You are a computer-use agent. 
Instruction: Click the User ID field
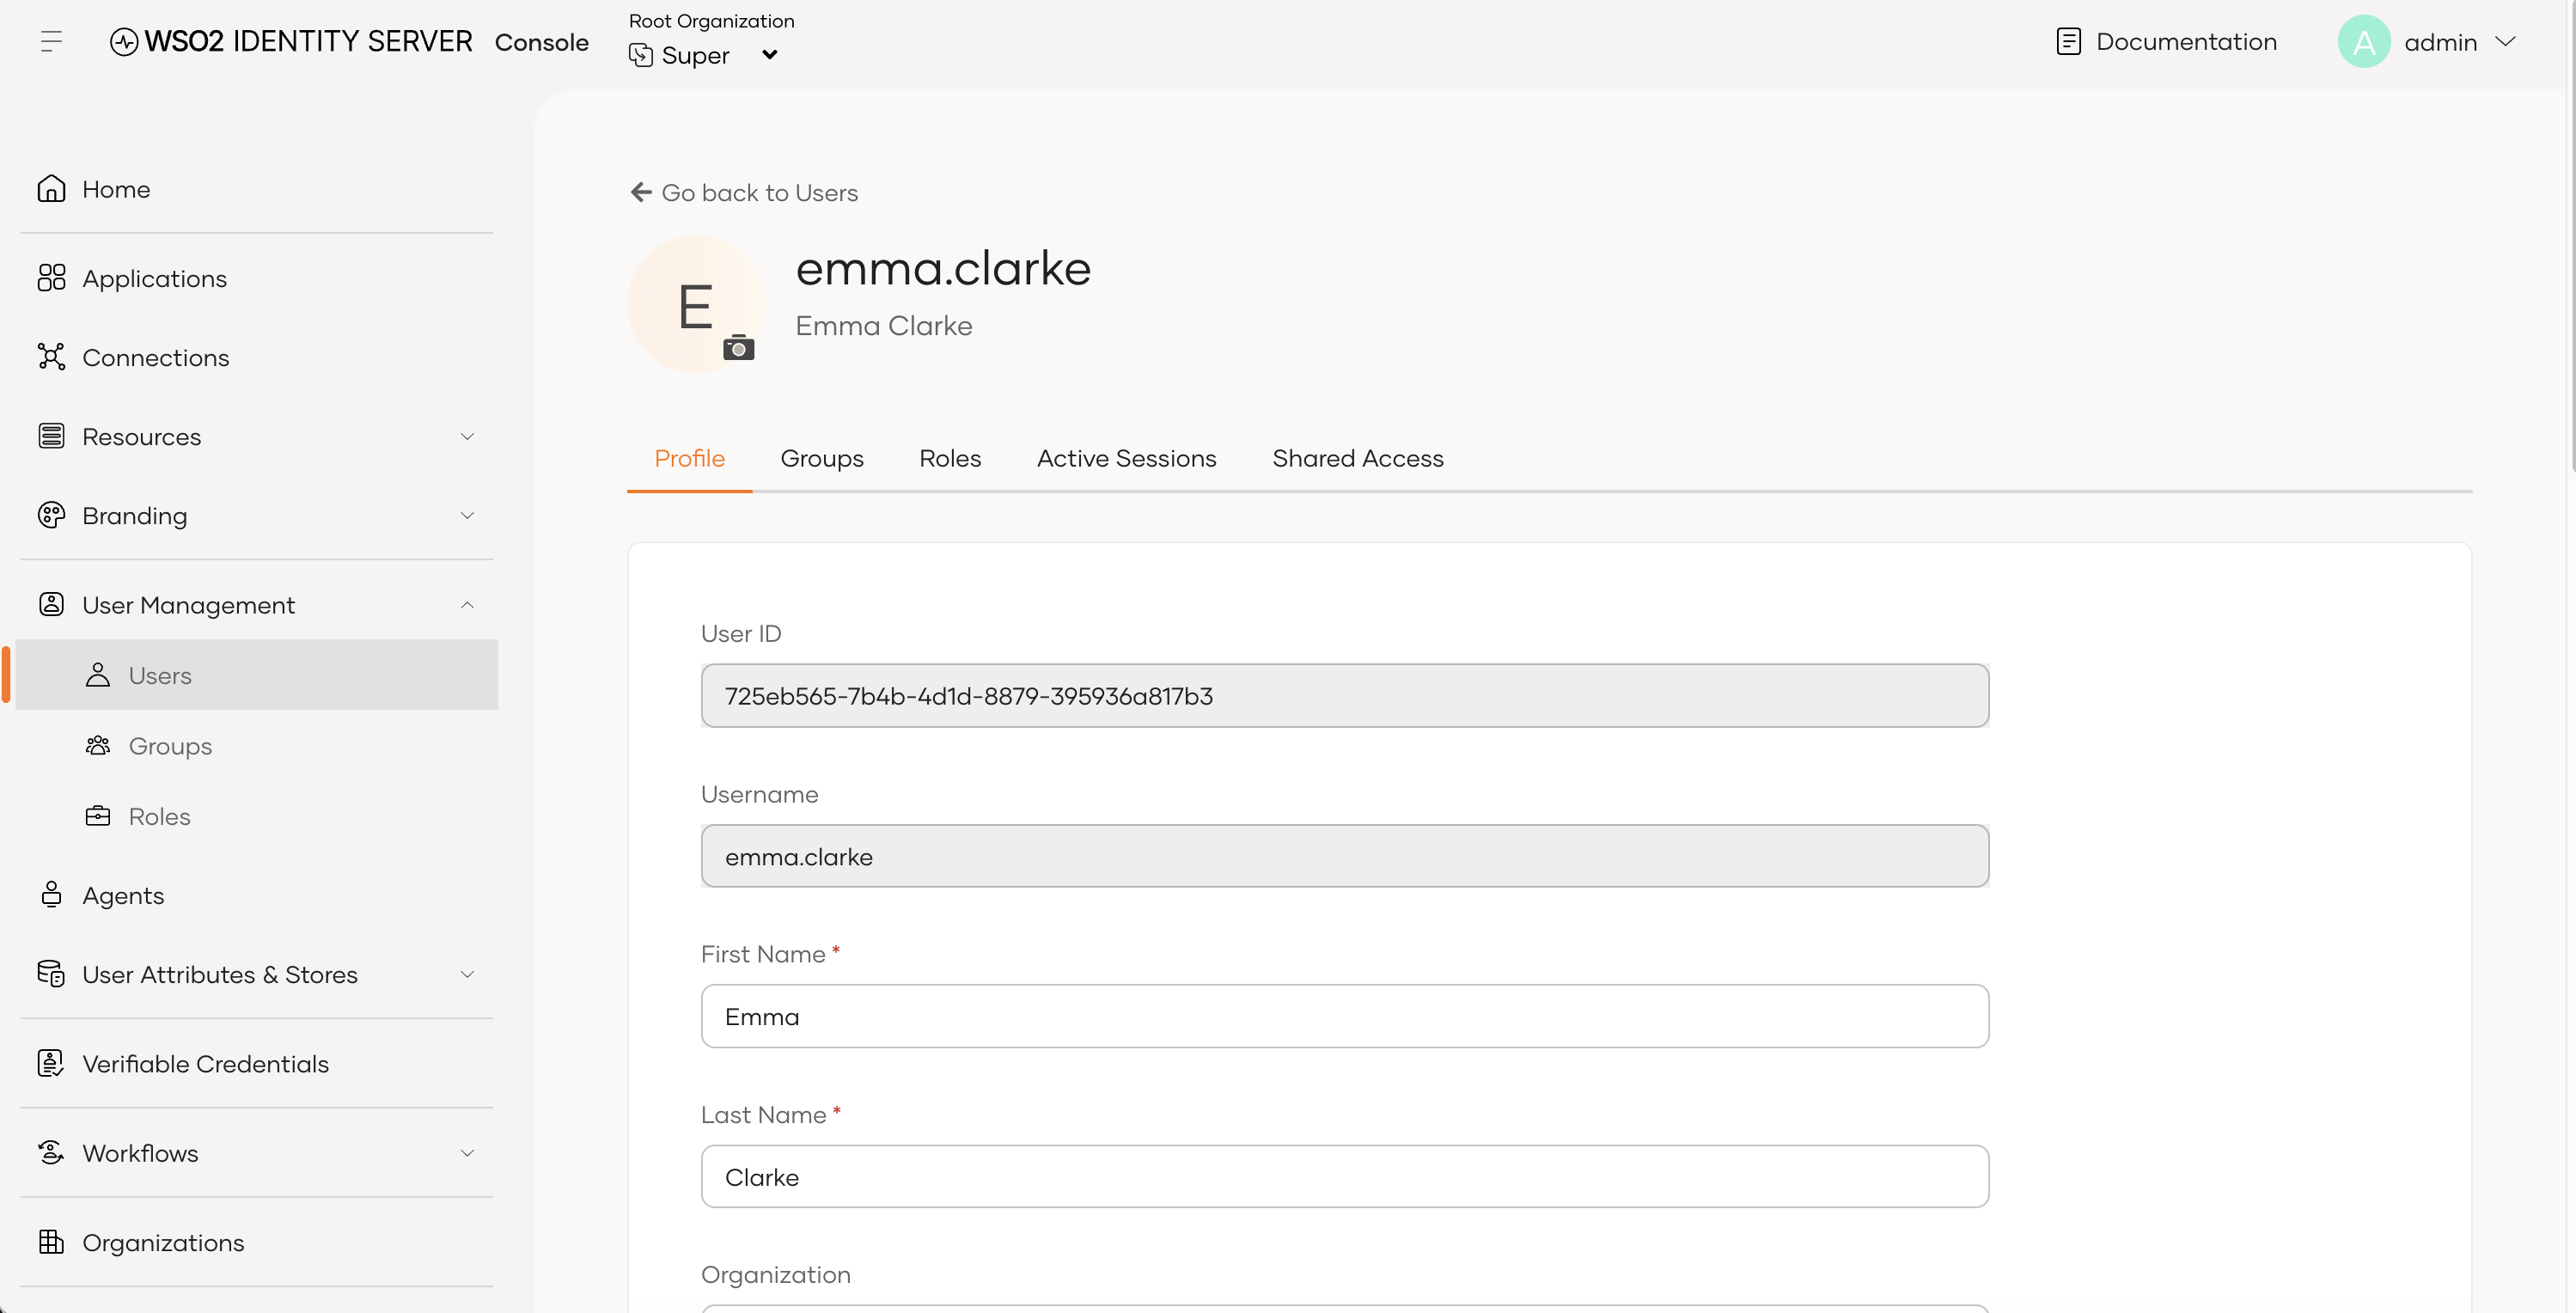click(x=1345, y=695)
